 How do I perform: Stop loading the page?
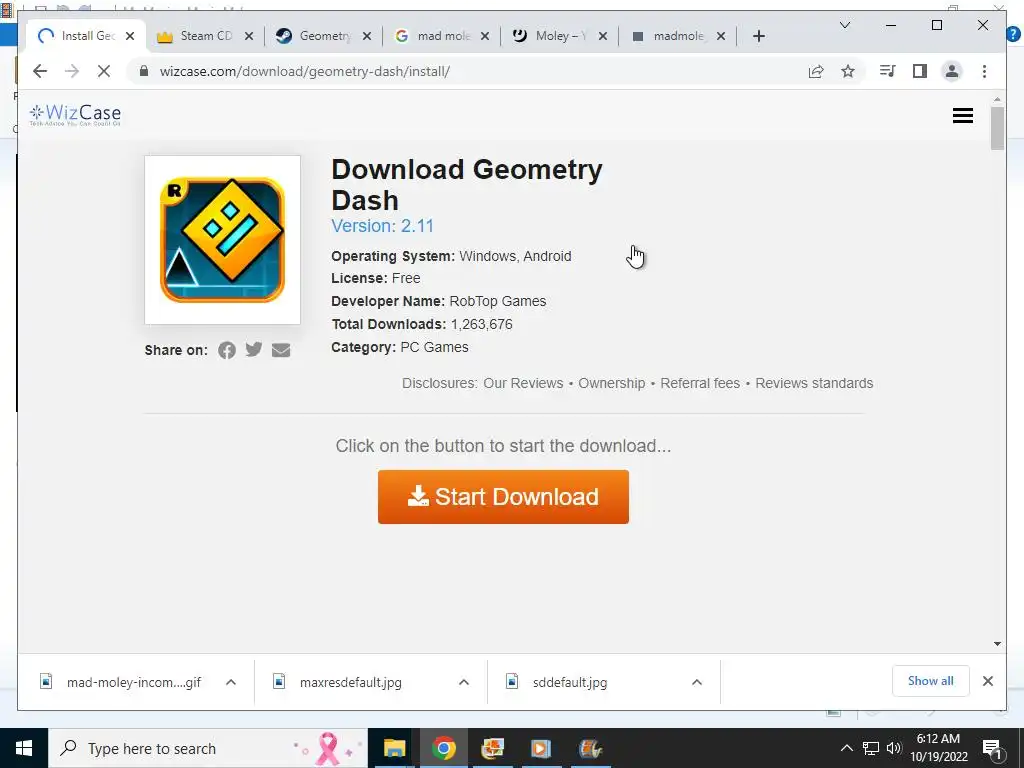(104, 71)
